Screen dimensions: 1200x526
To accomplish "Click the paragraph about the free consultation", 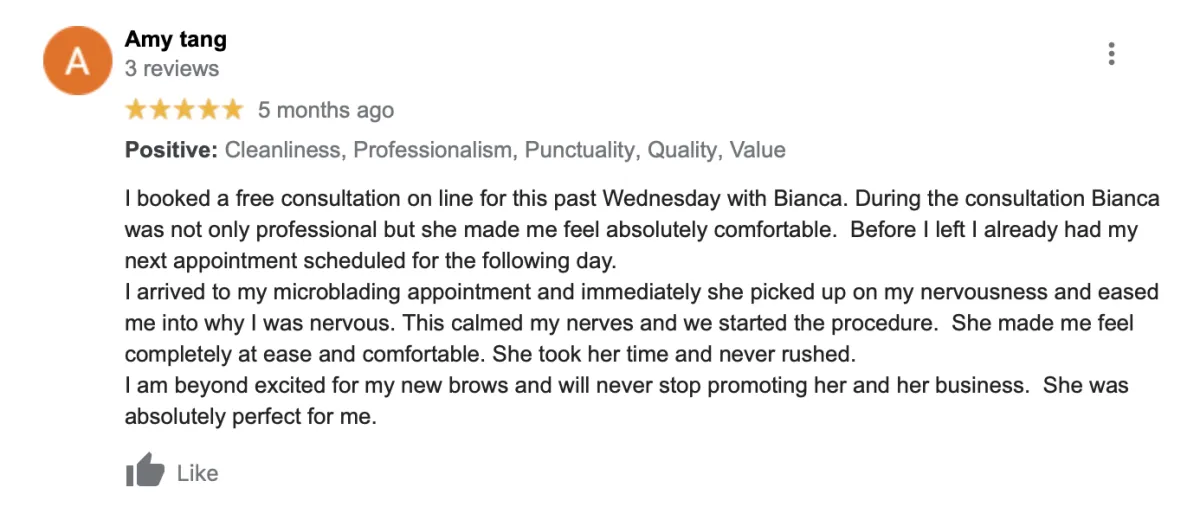I will [x=640, y=230].
